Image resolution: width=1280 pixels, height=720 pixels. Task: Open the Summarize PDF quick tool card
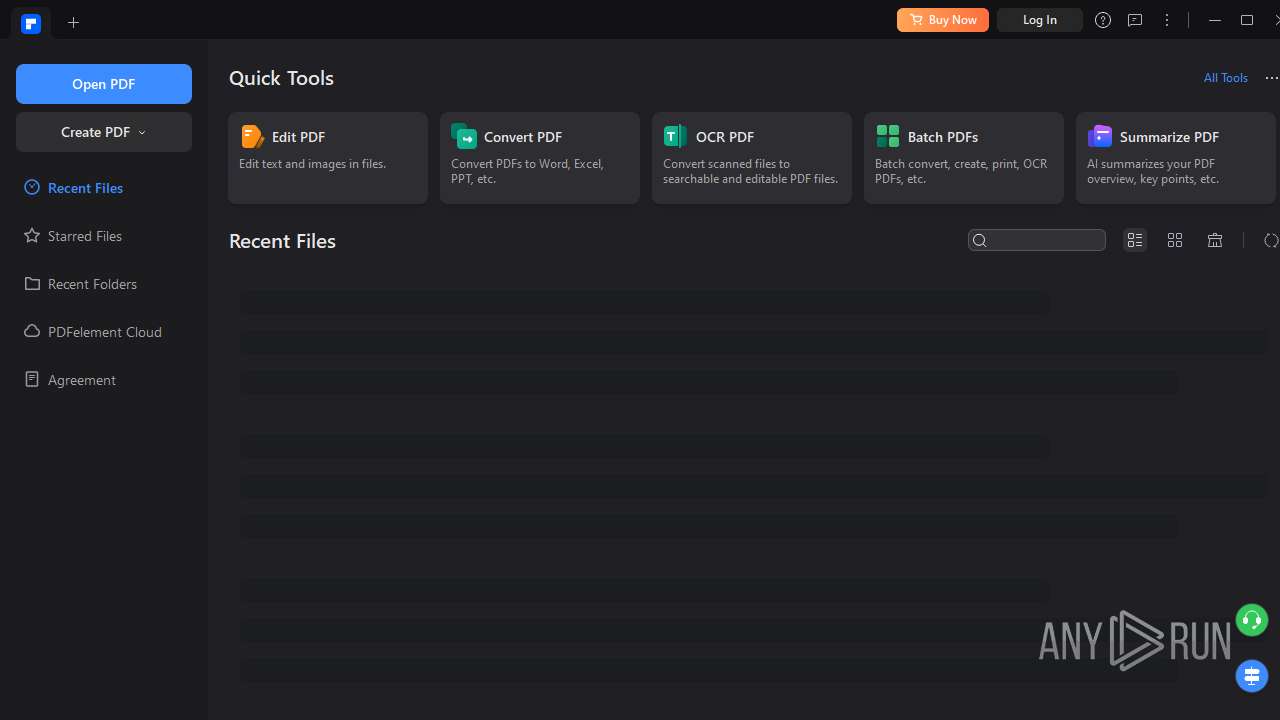tap(1176, 158)
